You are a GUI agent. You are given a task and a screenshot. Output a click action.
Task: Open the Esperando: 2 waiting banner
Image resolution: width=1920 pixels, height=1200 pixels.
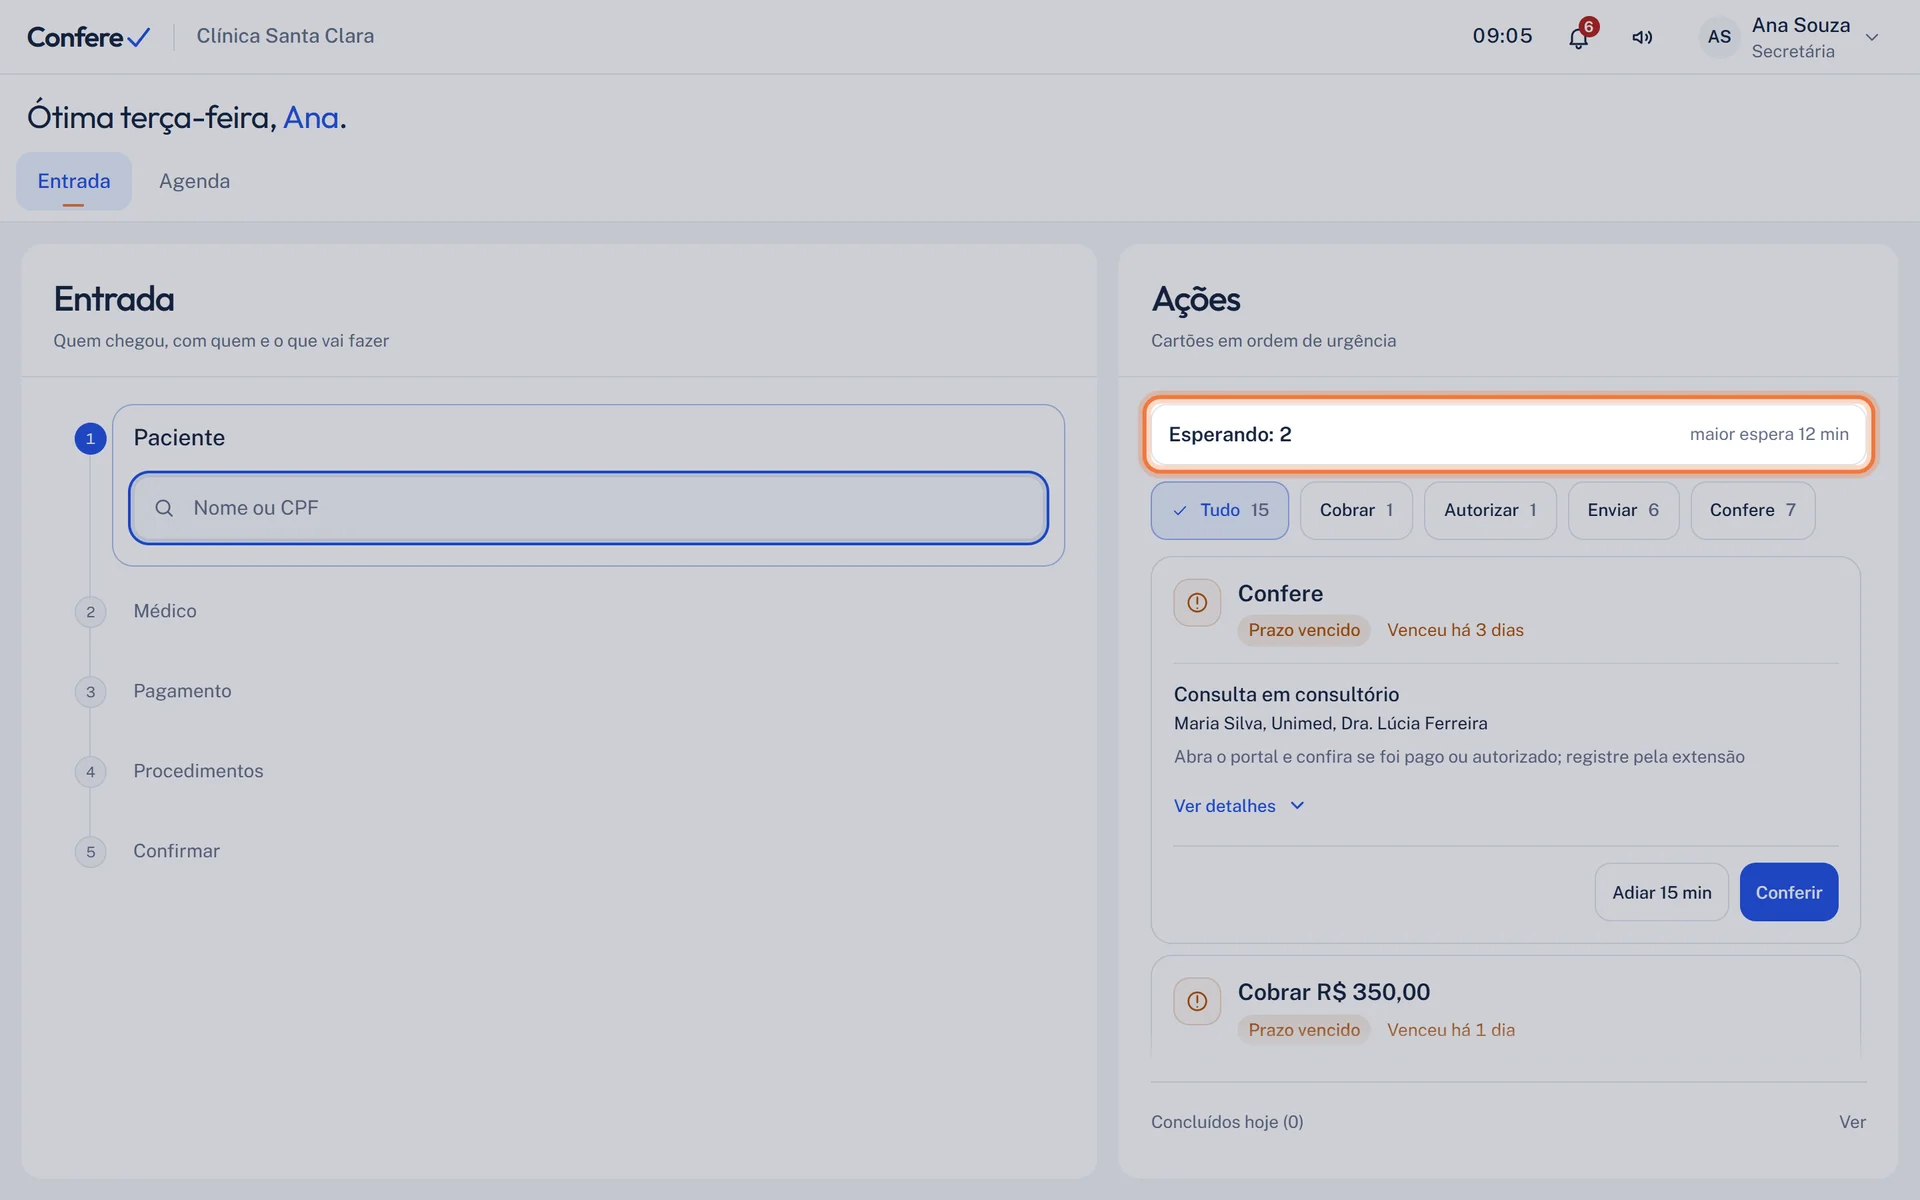tap(1508, 434)
